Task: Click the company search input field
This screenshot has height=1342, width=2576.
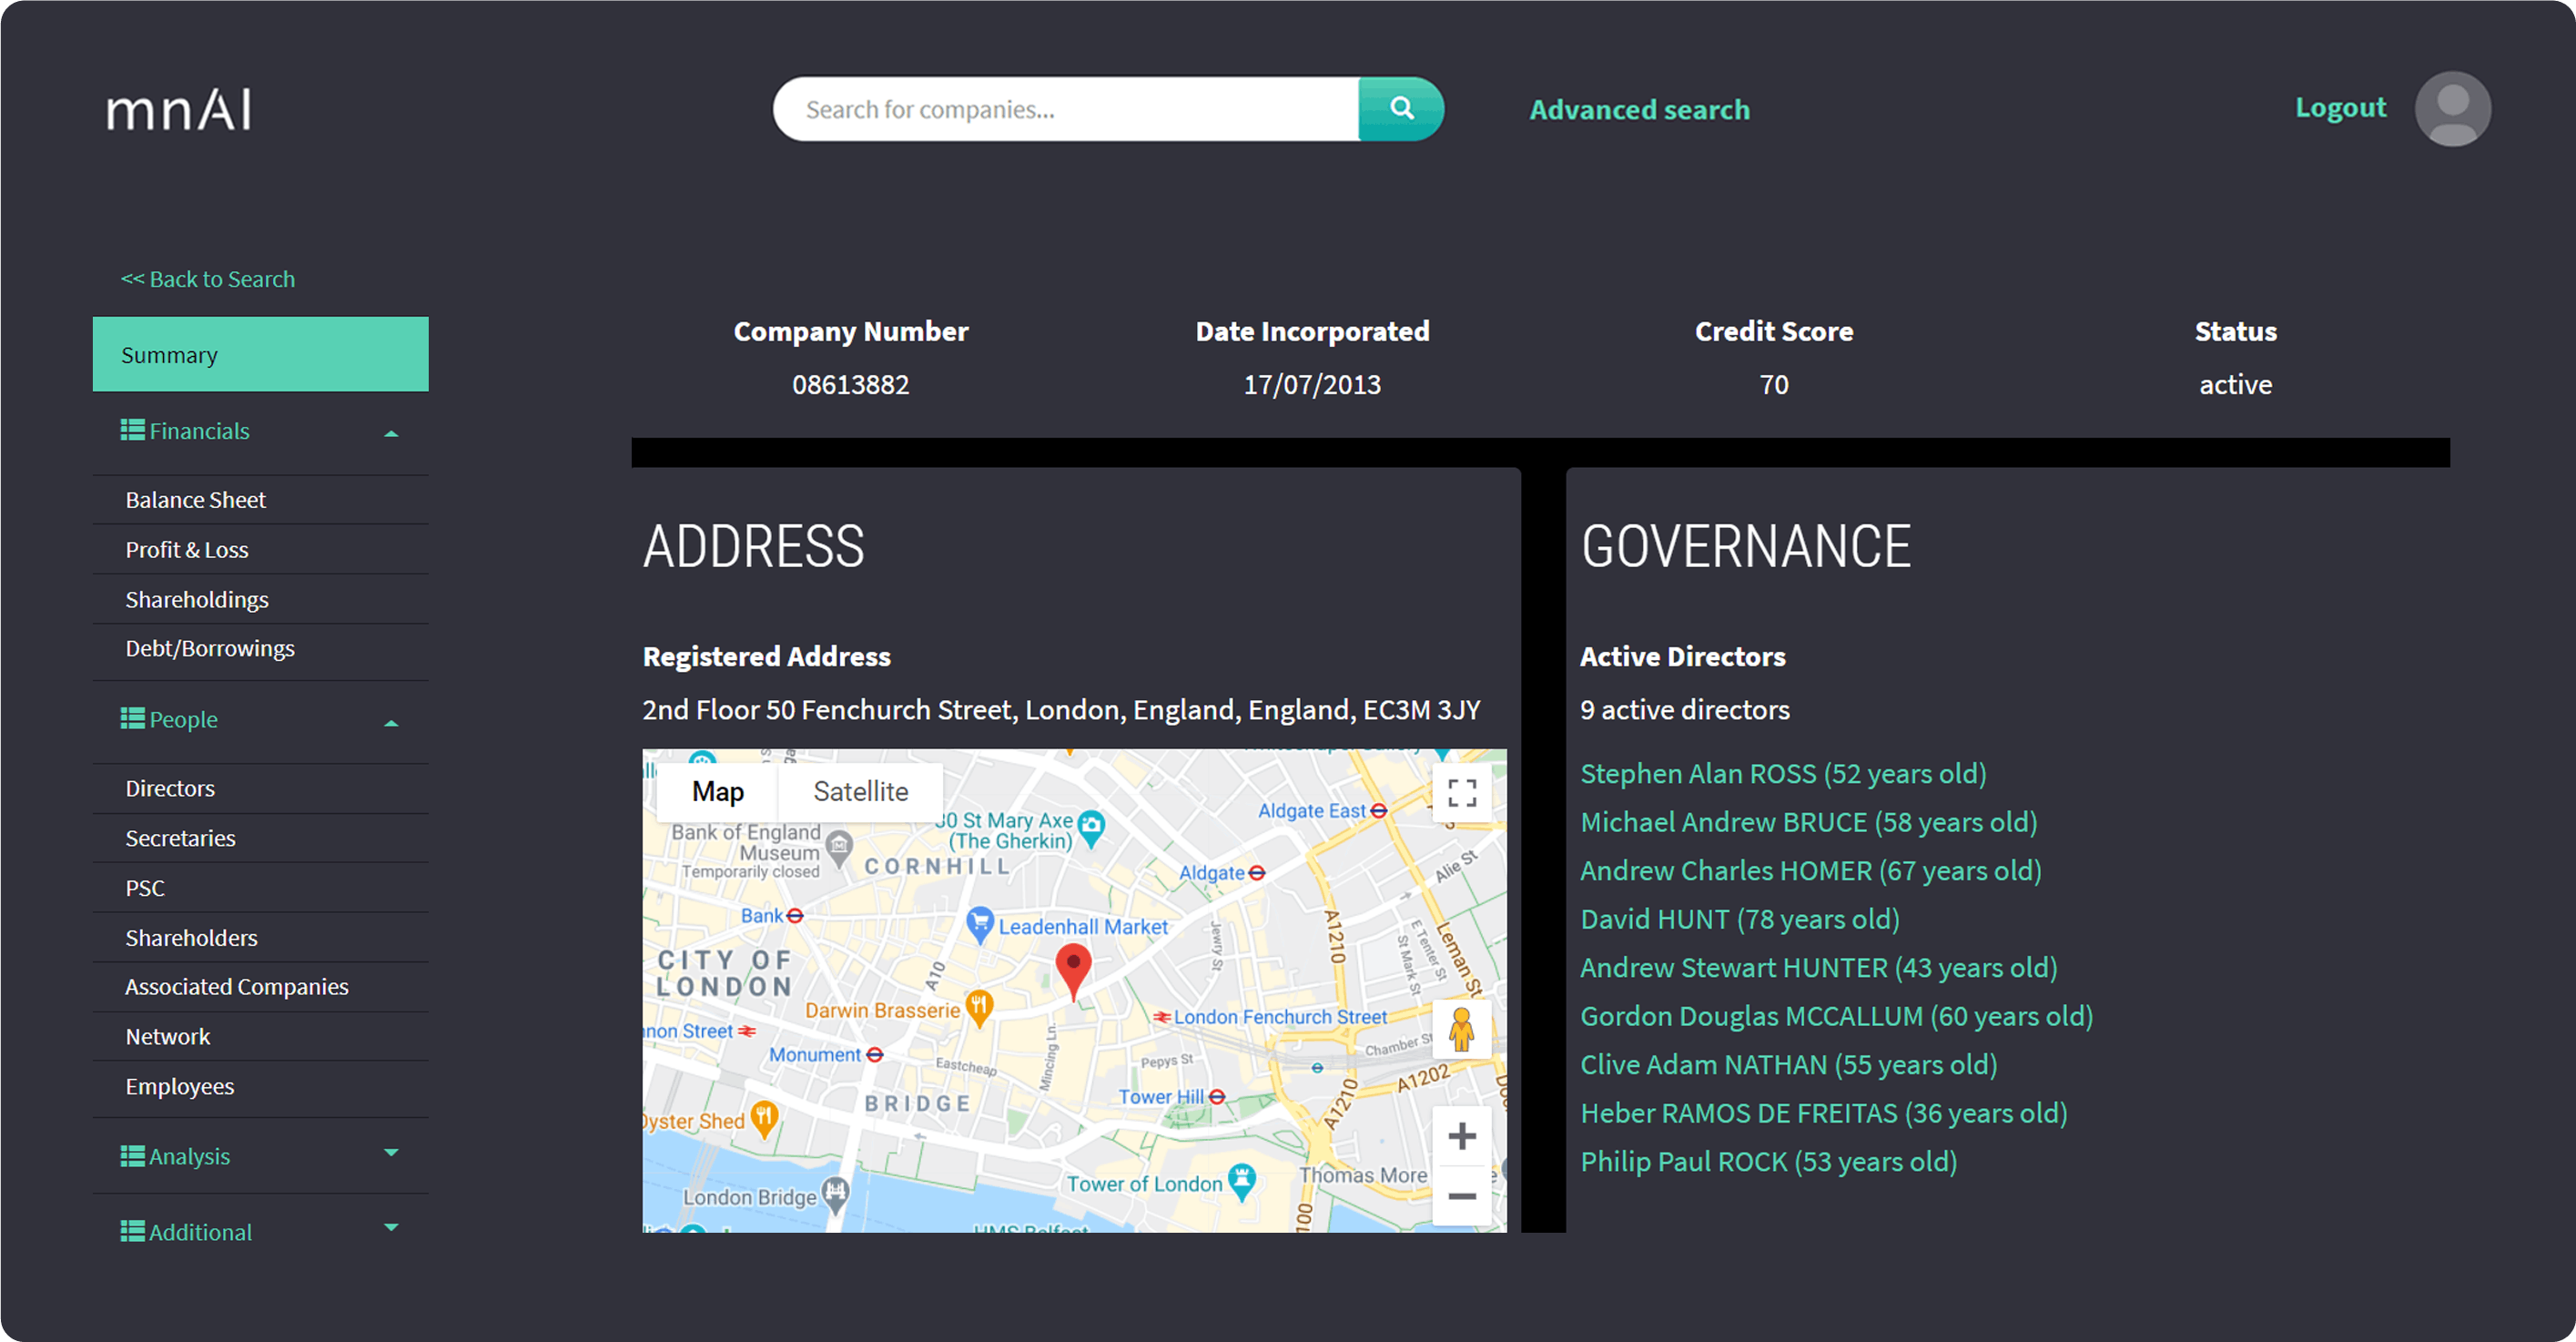Action: pos(1065,109)
